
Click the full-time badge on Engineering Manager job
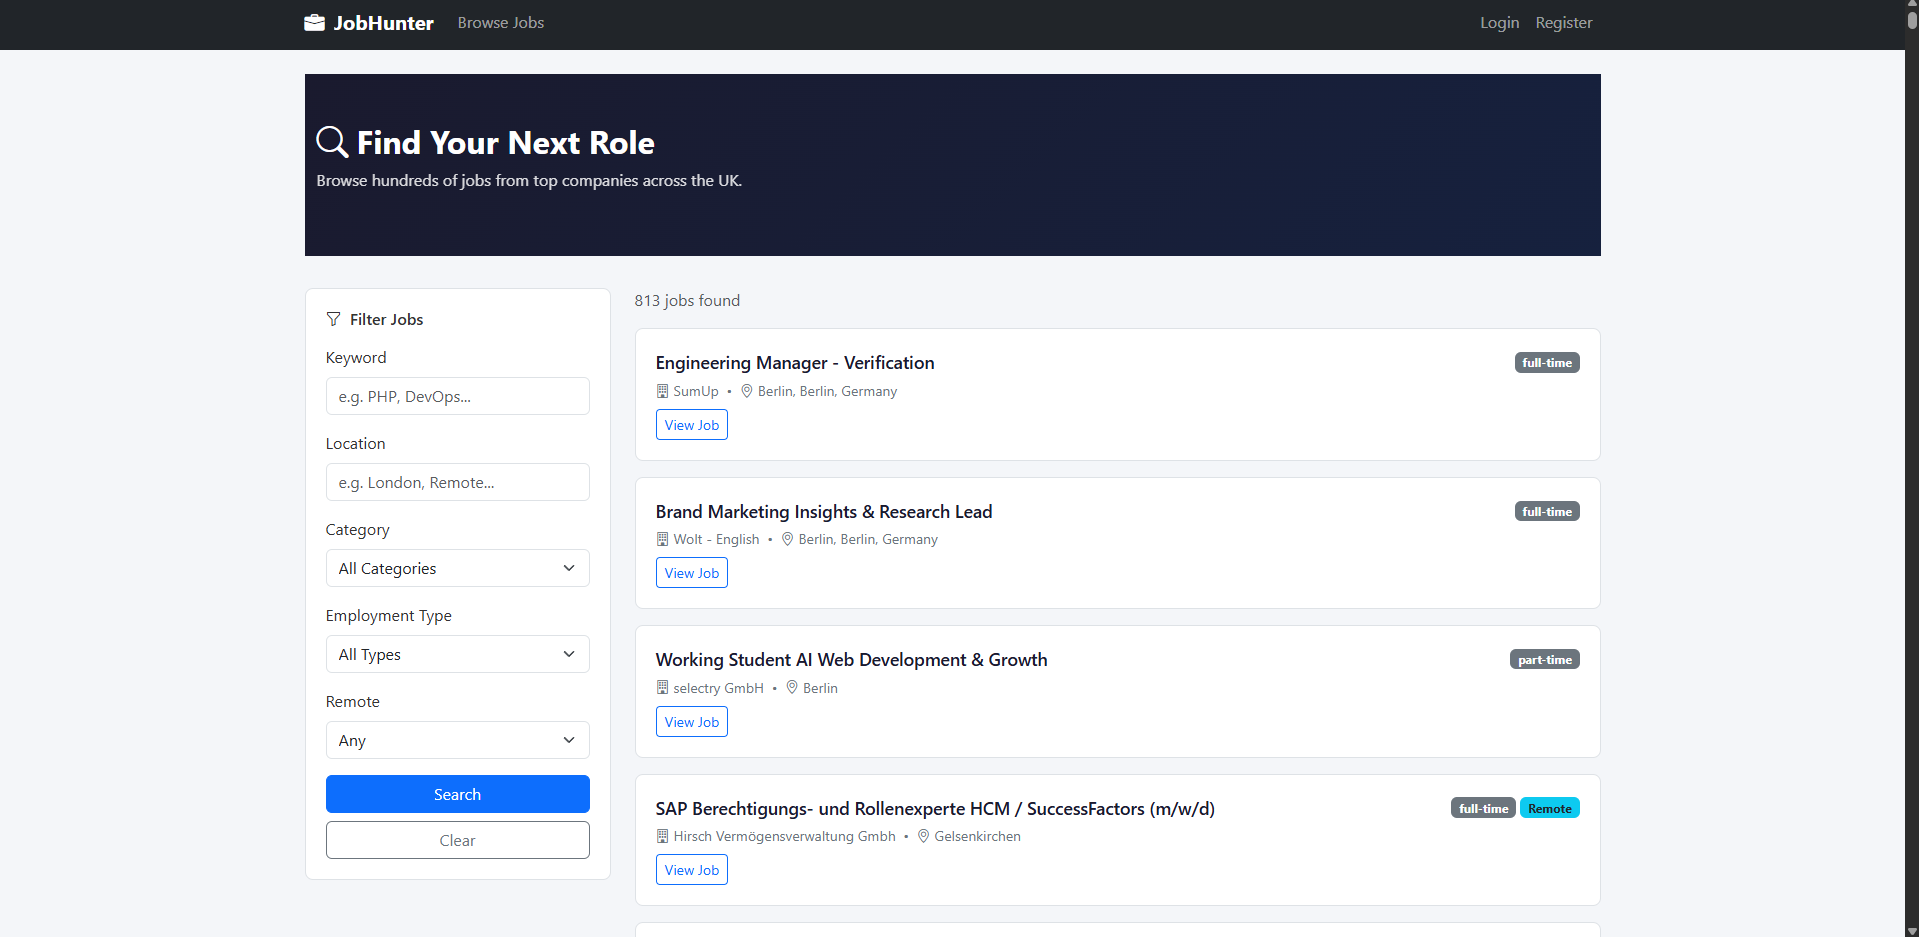click(x=1547, y=363)
